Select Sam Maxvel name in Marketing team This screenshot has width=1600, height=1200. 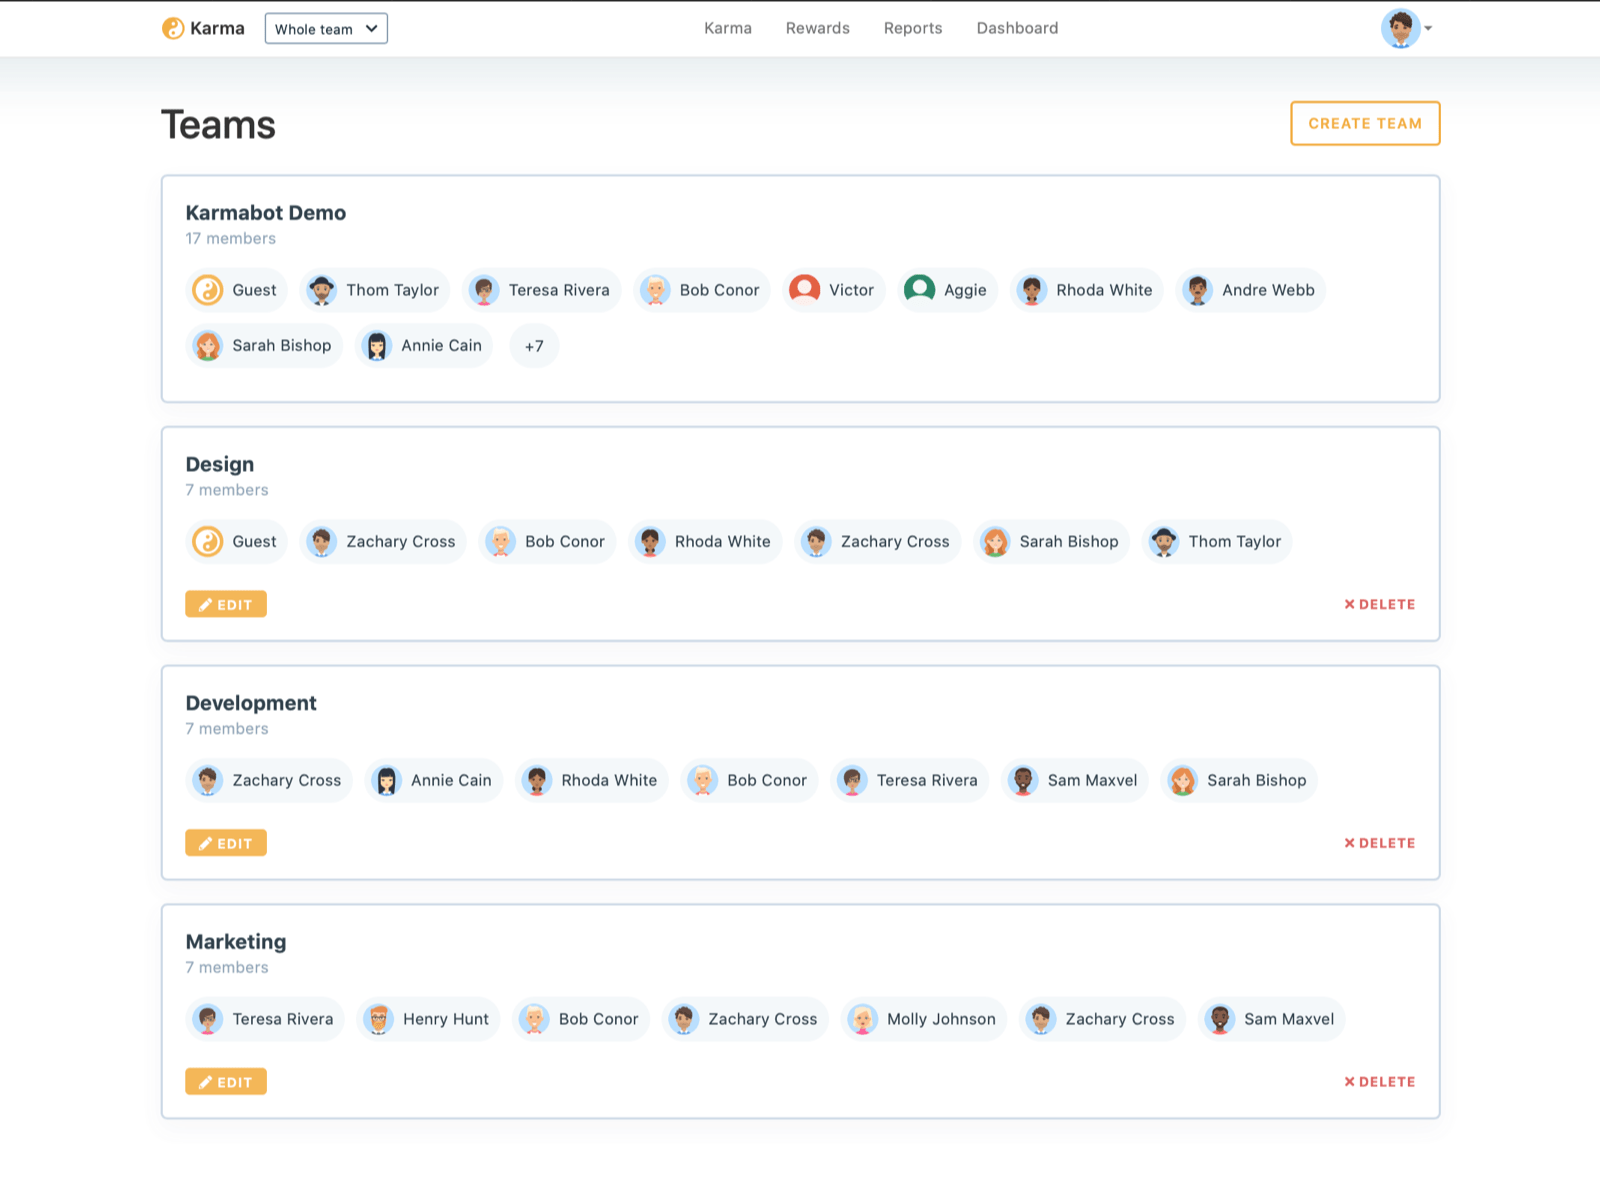[x=1289, y=1020]
